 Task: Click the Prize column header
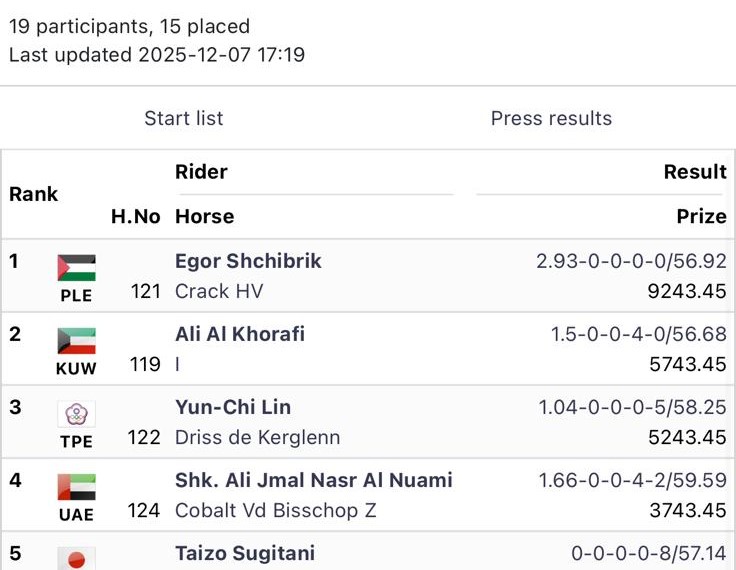pos(701,216)
